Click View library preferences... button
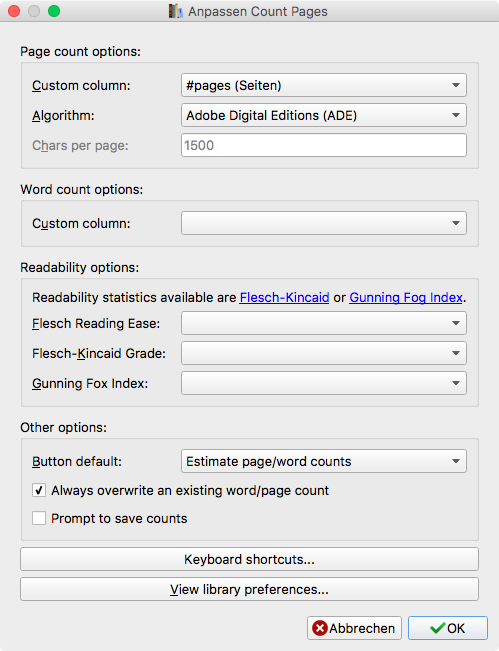The width and height of the screenshot is (499, 651). point(250,589)
